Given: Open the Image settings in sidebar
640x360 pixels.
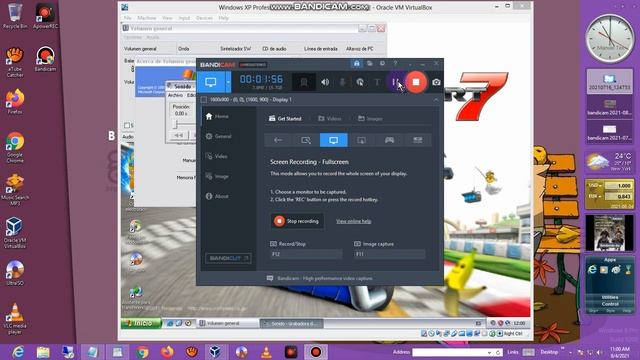Looking at the screenshot, I should (217, 176).
